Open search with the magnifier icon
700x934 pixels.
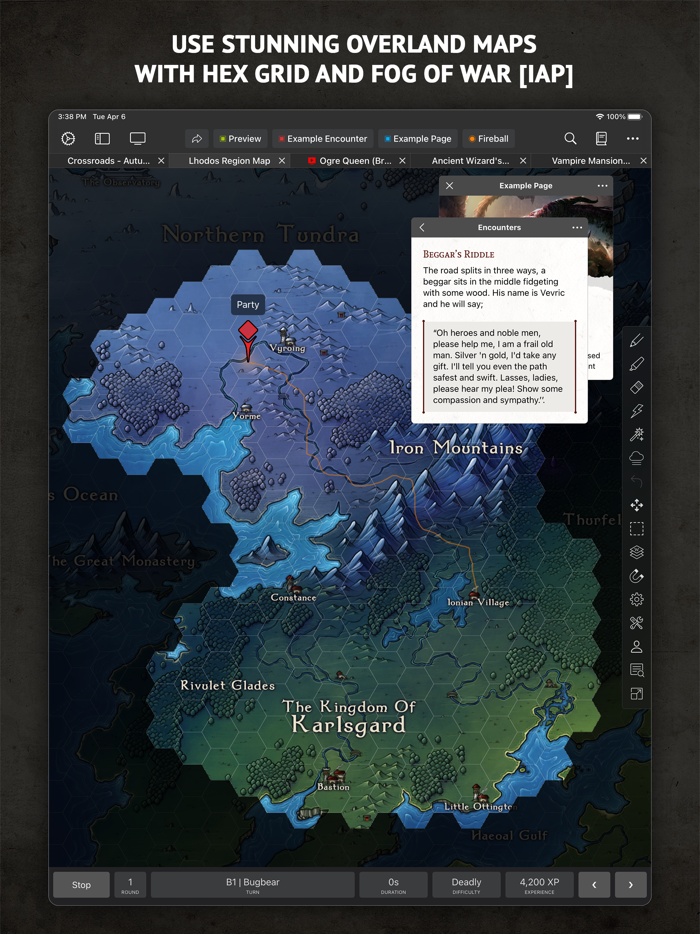(x=570, y=139)
